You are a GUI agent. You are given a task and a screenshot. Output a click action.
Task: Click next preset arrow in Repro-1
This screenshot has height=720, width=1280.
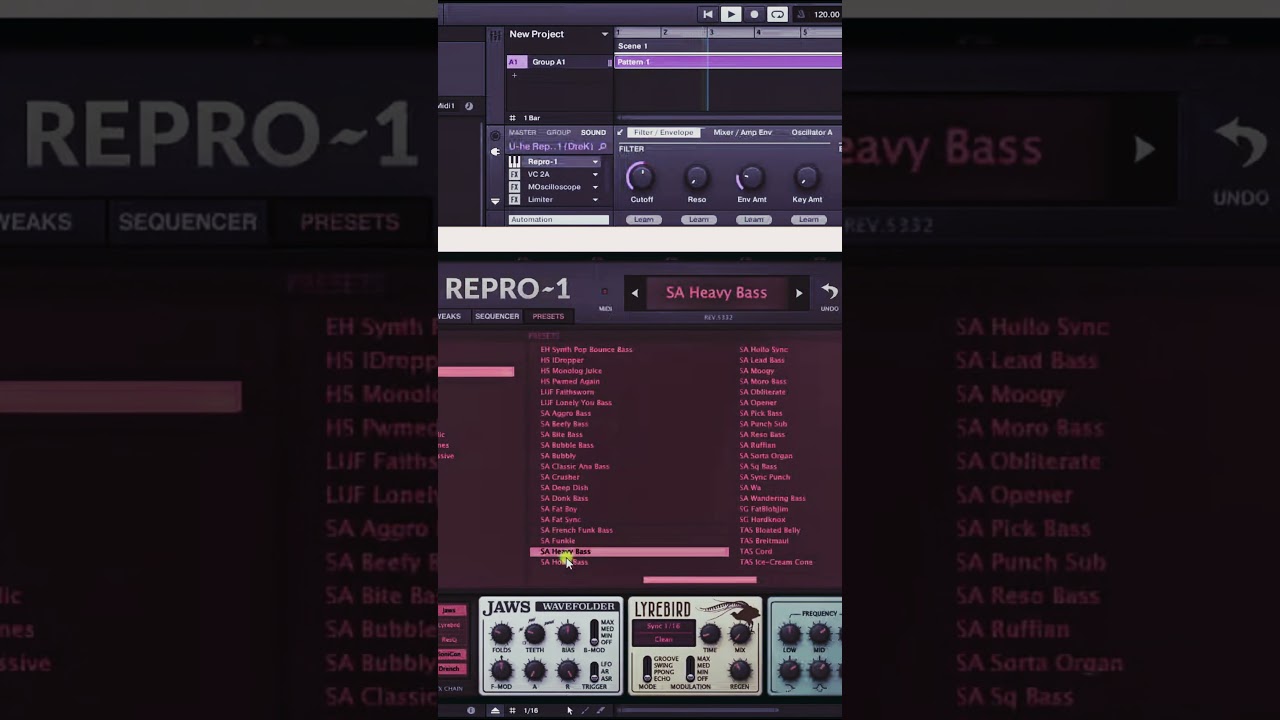798,293
